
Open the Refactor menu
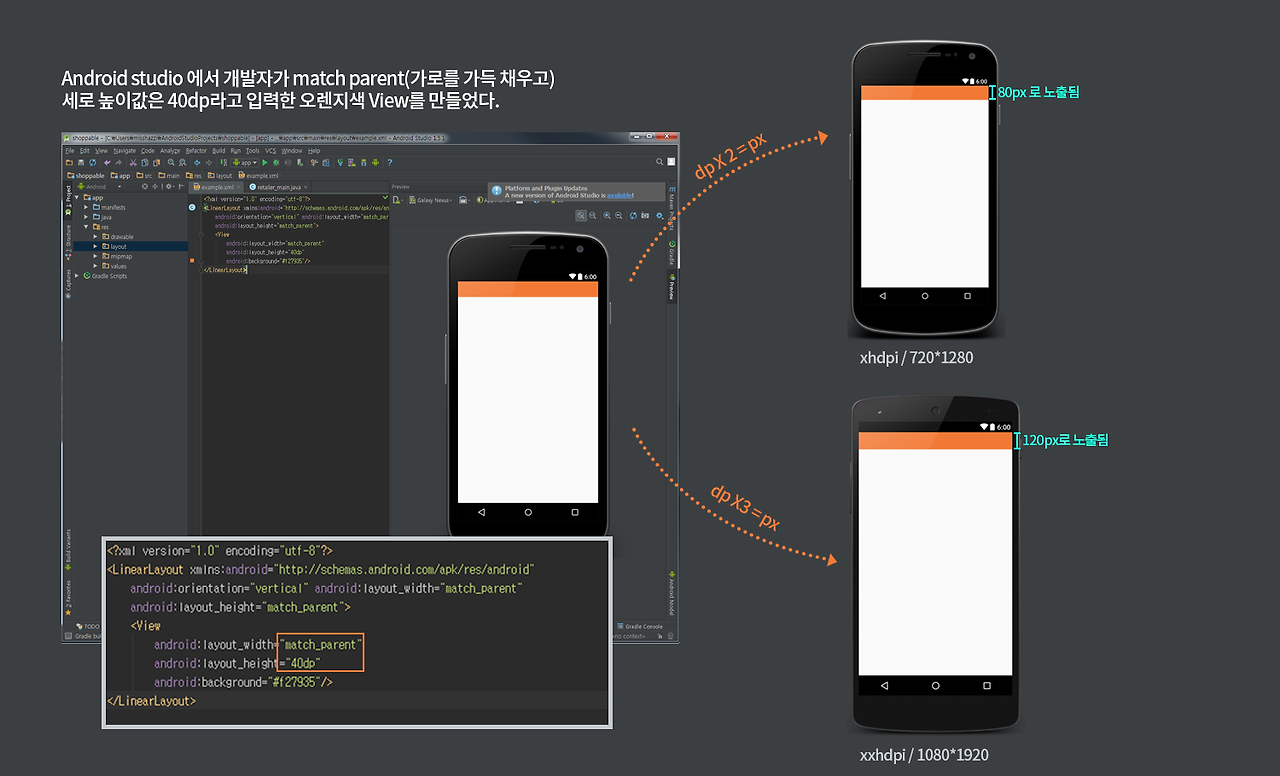coord(196,150)
